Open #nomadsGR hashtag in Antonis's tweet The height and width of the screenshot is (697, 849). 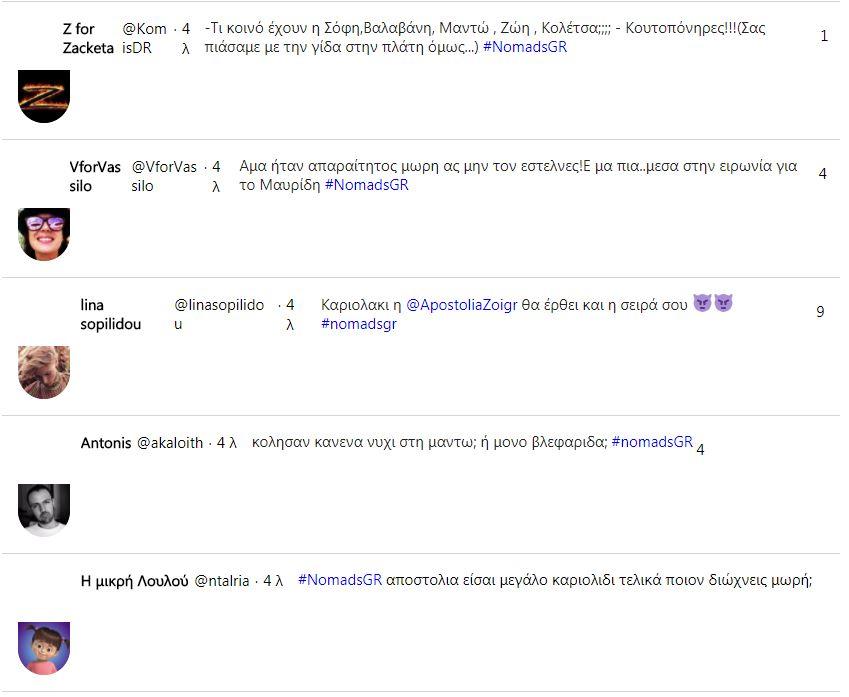[x=652, y=442]
